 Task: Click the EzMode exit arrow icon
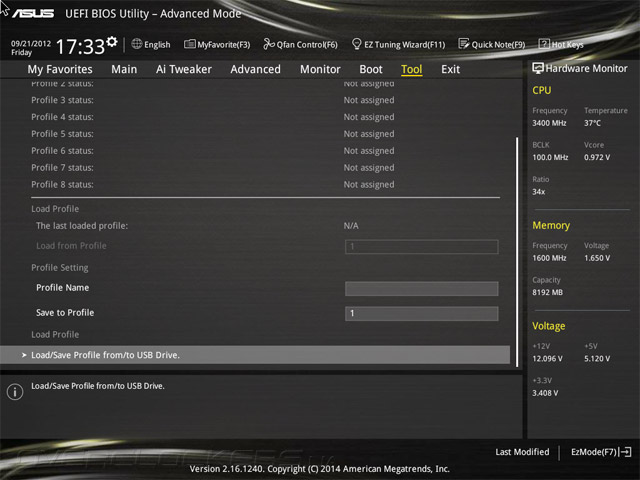click(x=625, y=452)
